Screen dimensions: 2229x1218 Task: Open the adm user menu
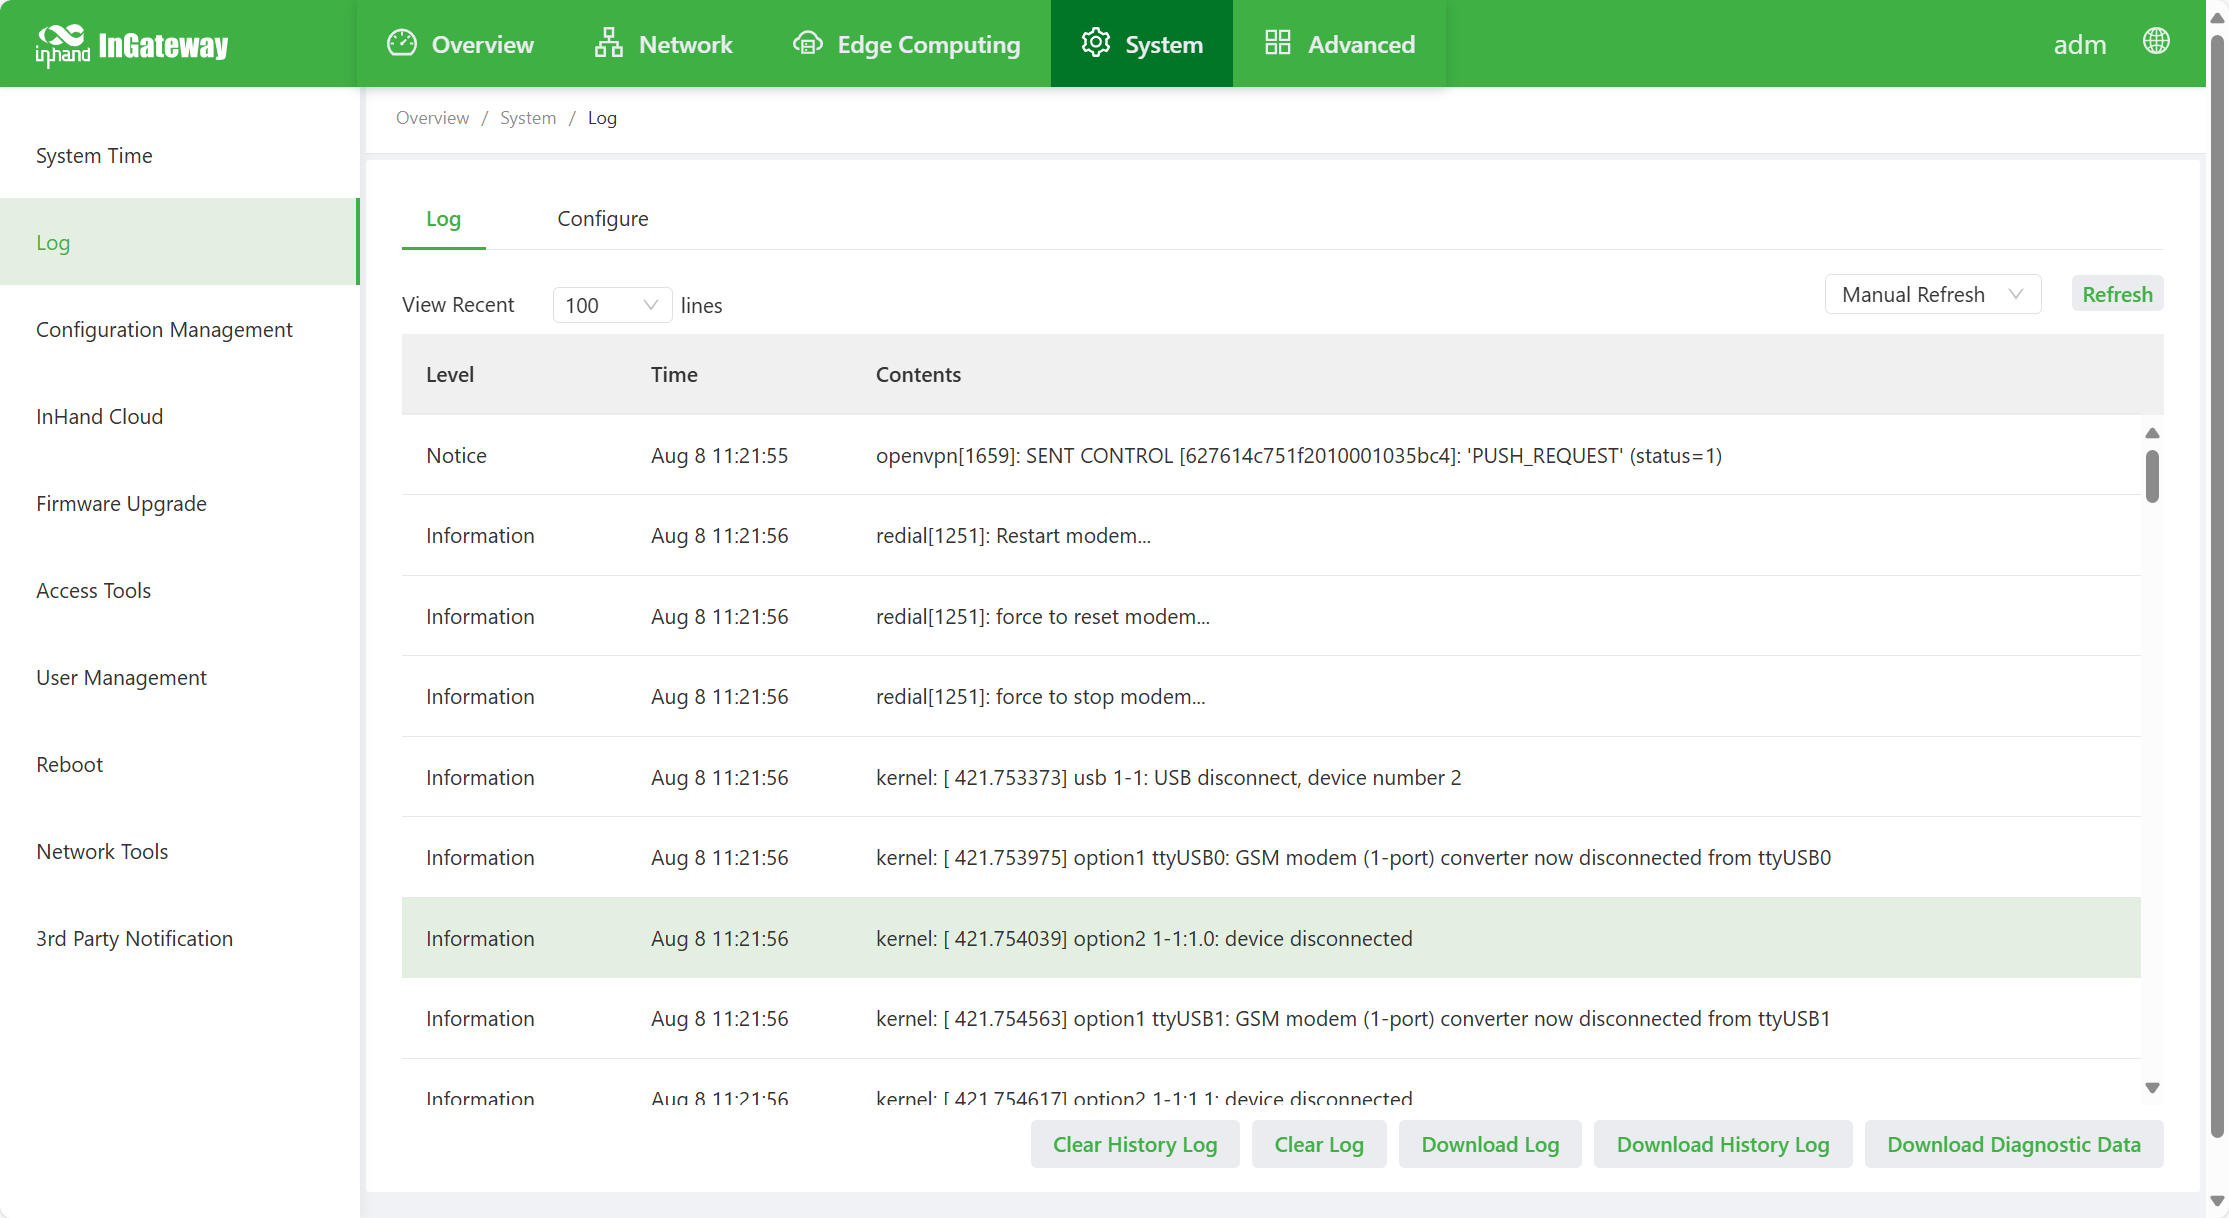point(2079,45)
